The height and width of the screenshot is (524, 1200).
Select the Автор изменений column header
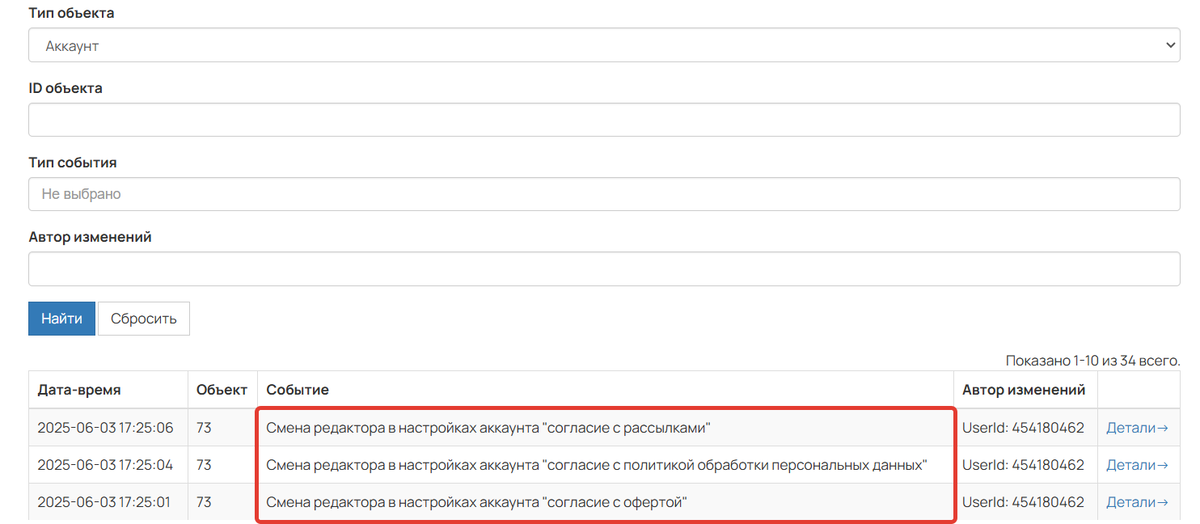(x=1023, y=390)
